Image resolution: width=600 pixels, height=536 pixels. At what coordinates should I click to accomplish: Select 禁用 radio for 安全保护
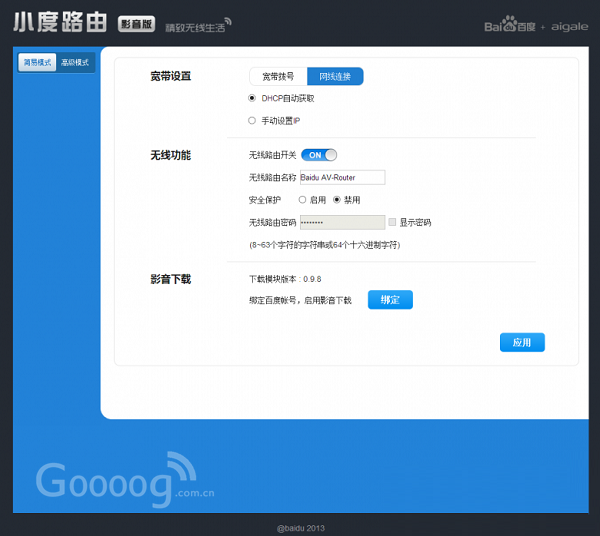(x=337, y=200)
